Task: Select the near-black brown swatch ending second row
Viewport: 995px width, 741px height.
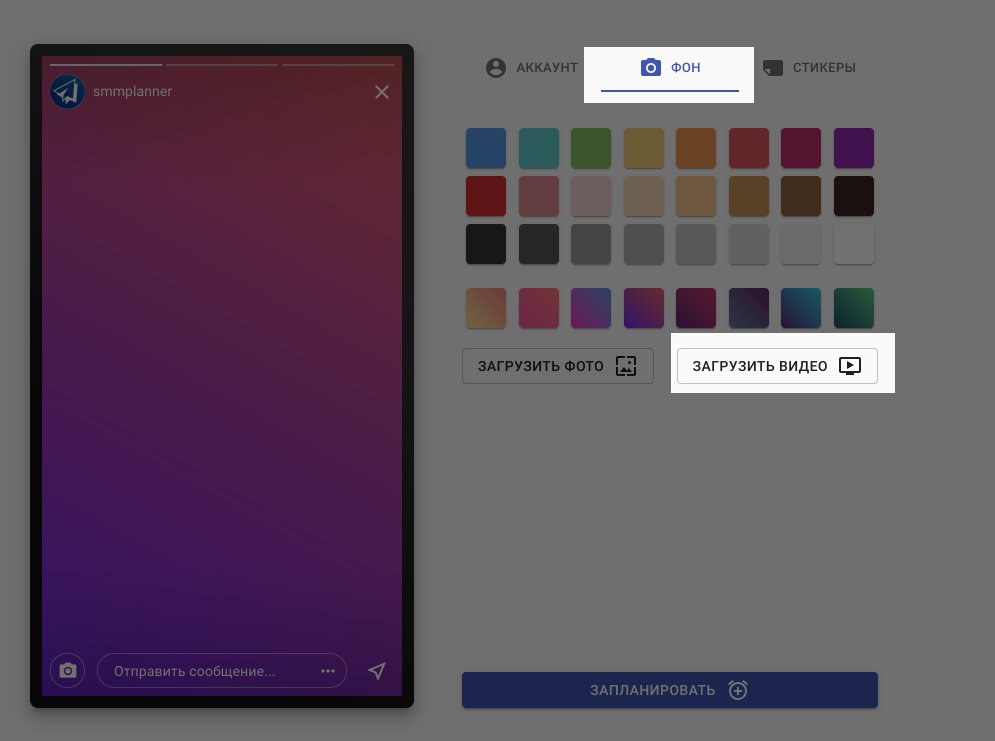Action: click(853, 196)
